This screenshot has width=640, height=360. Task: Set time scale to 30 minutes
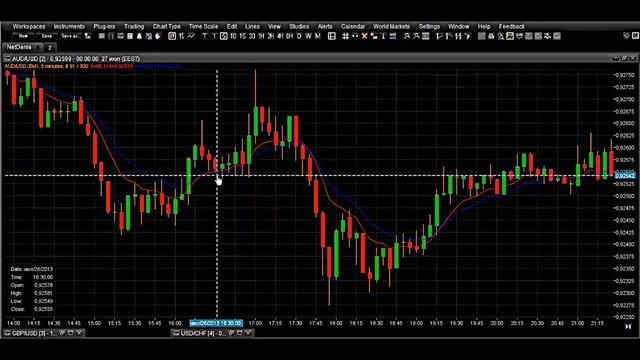252,36
